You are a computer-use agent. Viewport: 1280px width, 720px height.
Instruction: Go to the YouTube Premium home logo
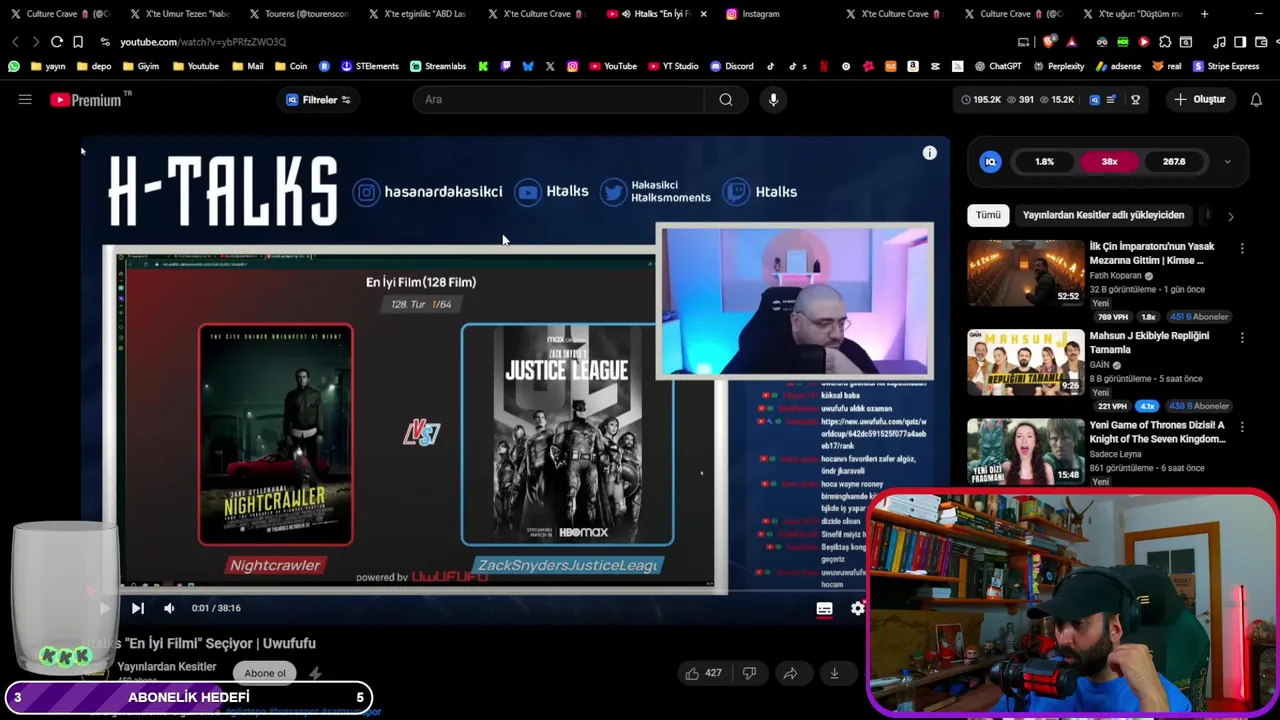click(x=87, y=99)
